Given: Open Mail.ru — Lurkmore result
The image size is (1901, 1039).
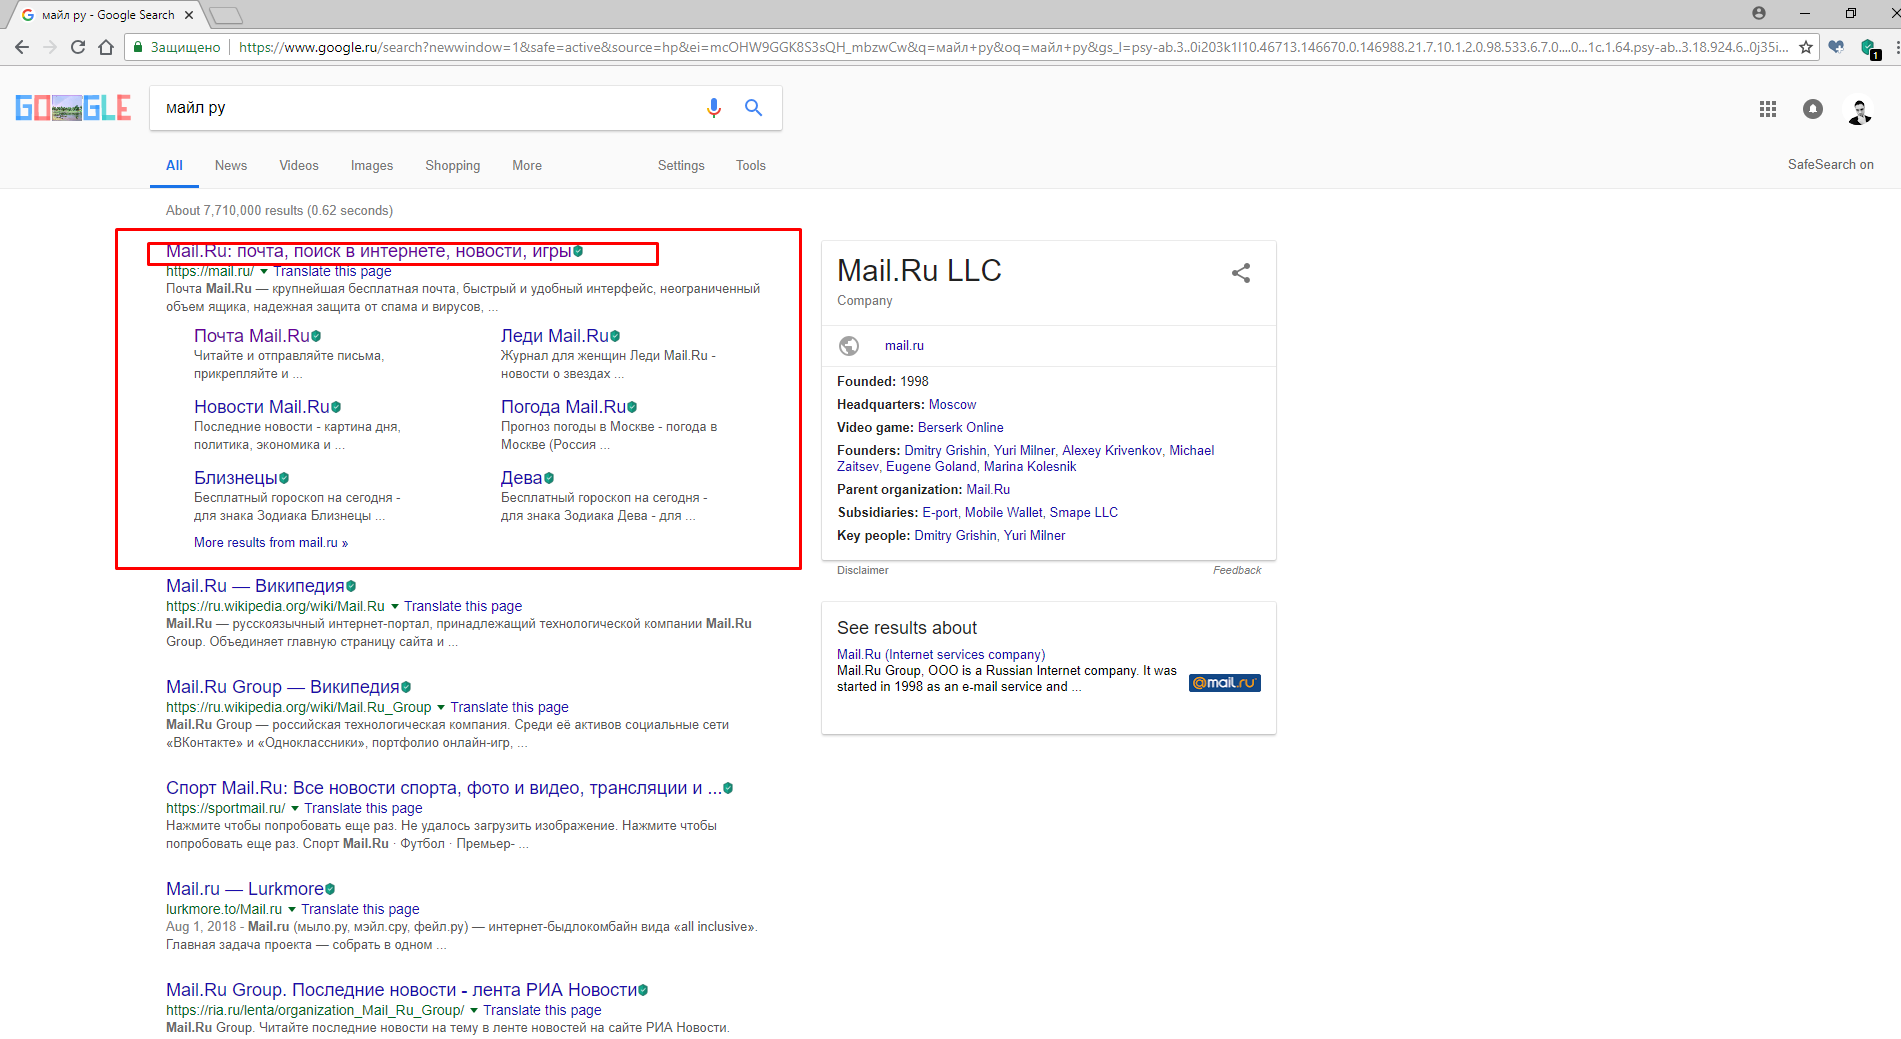Looking at the screenshot, I should [x=245, y=889].
